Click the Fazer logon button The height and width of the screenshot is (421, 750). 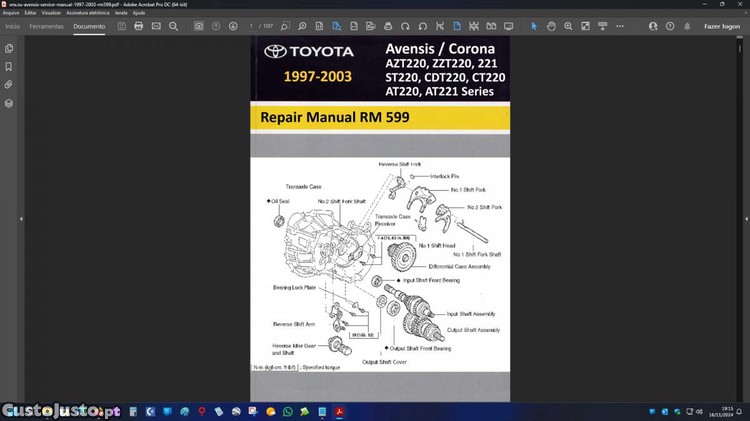tap(722, 26)
